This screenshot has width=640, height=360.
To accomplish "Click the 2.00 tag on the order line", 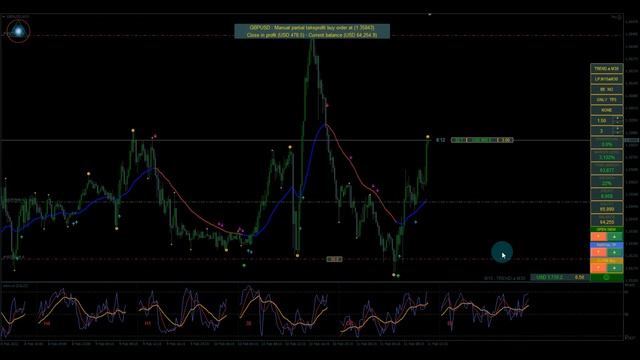I will coord(506,140).
